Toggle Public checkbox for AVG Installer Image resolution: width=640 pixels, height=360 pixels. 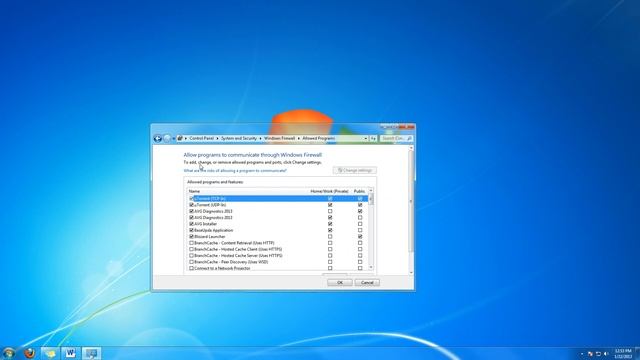tap(360, 224)
